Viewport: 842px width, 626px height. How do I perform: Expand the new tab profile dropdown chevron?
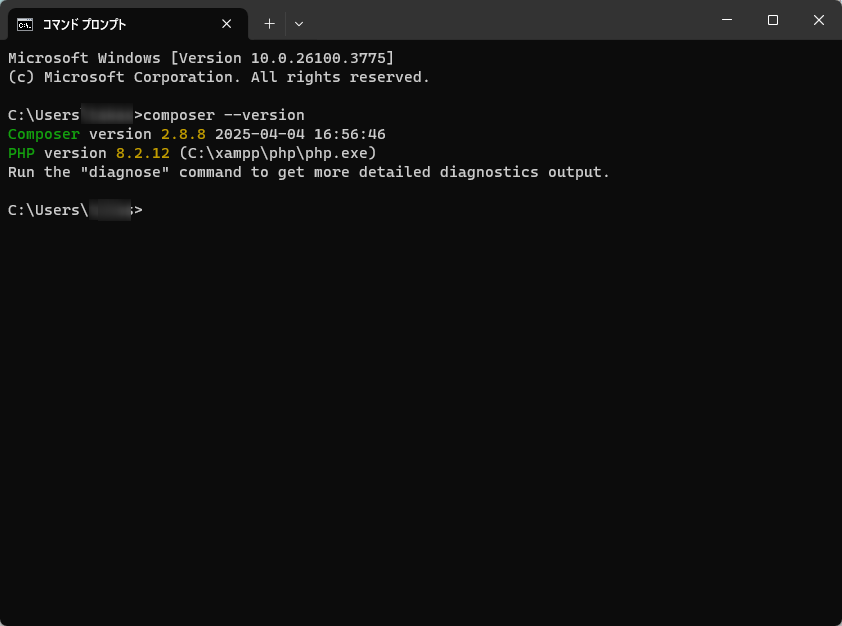(299, 24)
